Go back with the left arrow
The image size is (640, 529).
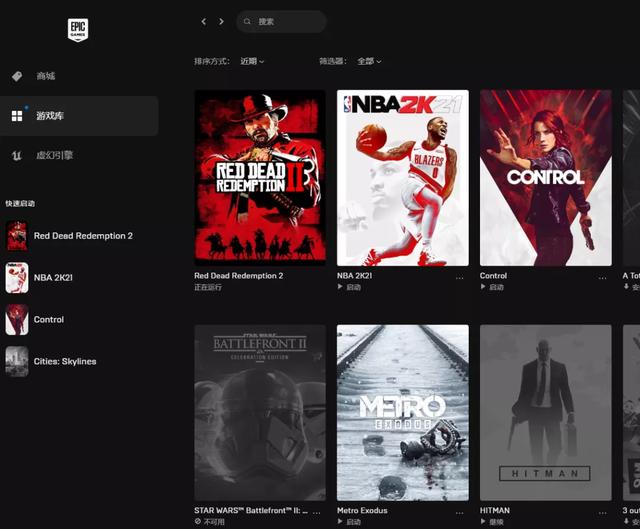[x=204, y=21]
